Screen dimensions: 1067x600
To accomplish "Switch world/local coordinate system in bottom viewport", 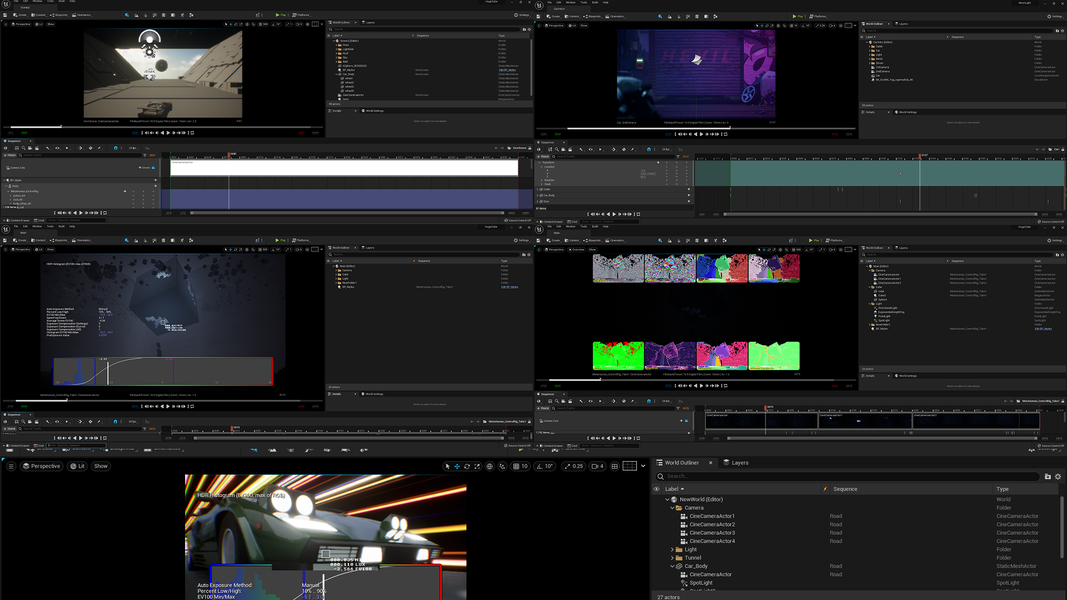I will click(x=489, y=466).
